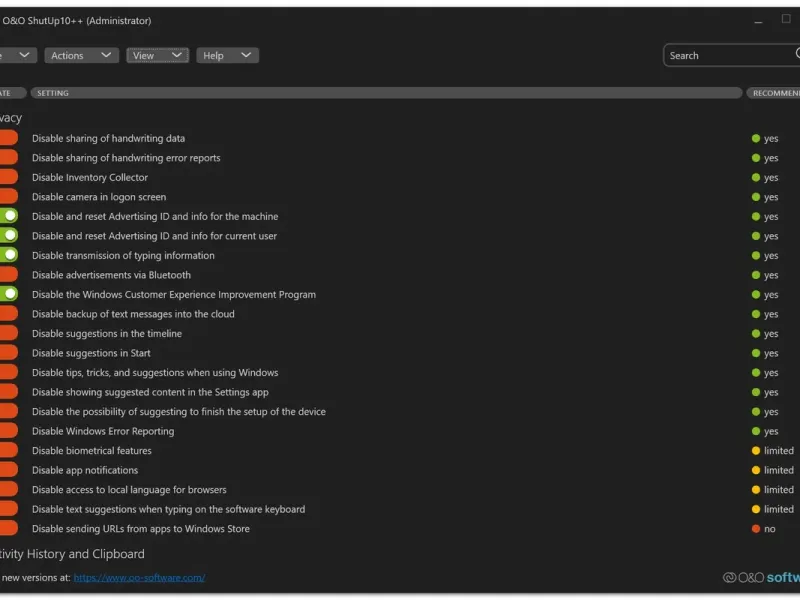Sort by the SETTING column header

pyautogui.click(x=386, y=93)
